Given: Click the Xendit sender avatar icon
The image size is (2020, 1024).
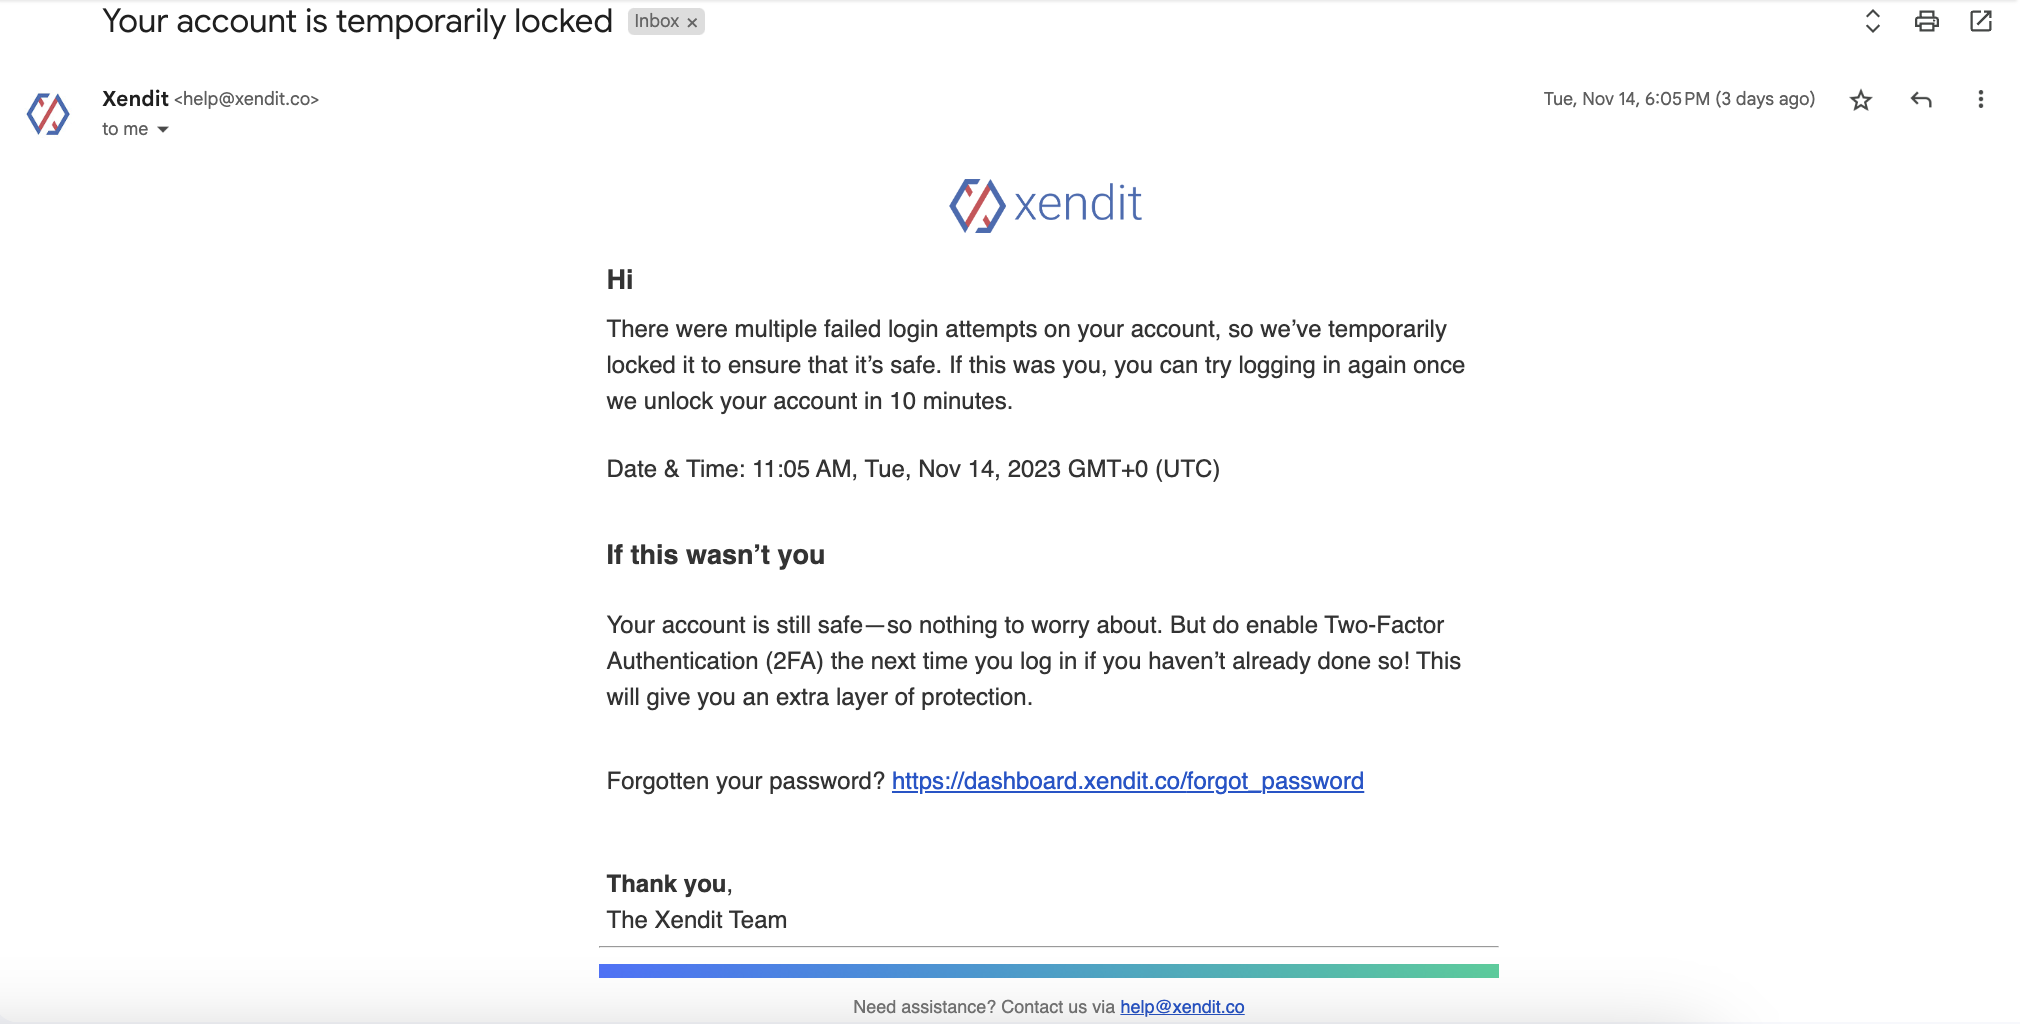Looking at the screenshot, I should coord(48,114).
